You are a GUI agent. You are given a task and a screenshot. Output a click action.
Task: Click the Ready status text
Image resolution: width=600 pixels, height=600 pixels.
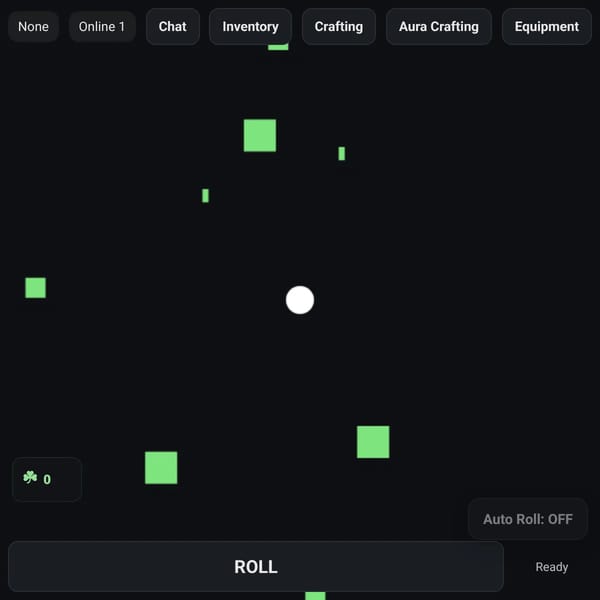pyautogui.click(x=551, y=567)
